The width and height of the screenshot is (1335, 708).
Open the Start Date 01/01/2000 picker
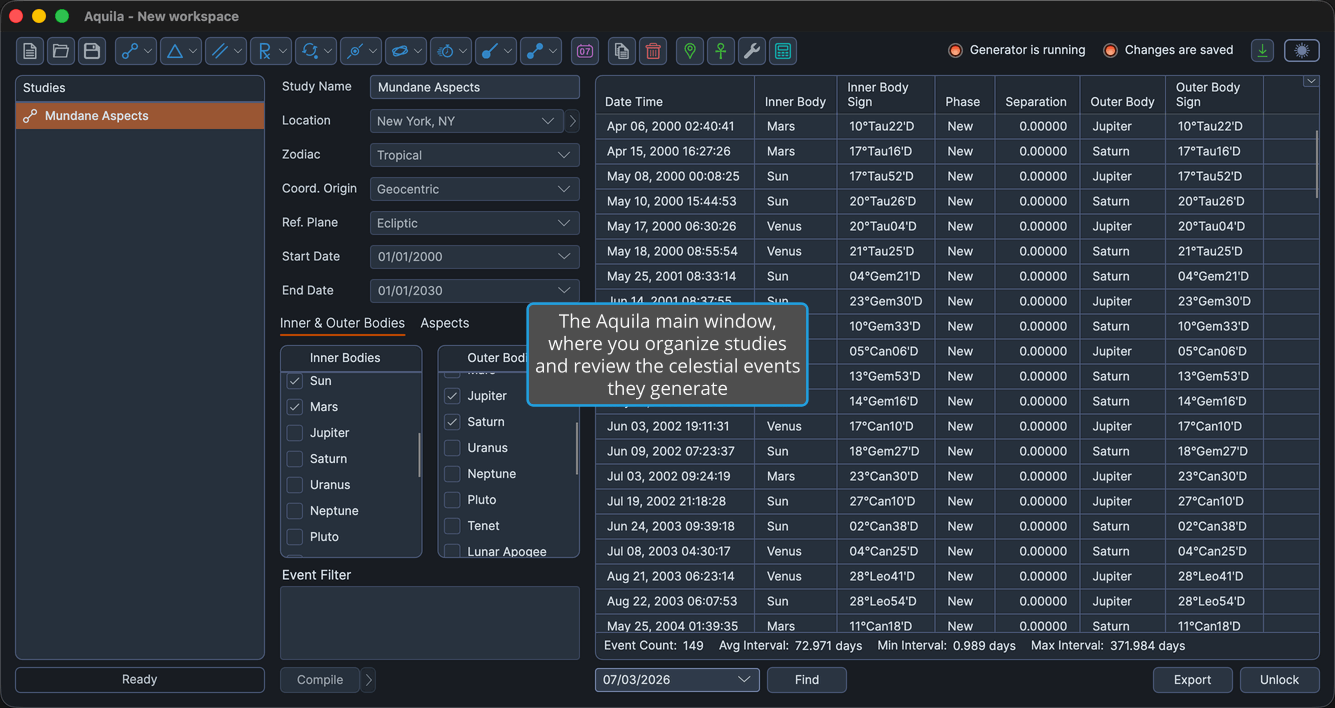474,257
